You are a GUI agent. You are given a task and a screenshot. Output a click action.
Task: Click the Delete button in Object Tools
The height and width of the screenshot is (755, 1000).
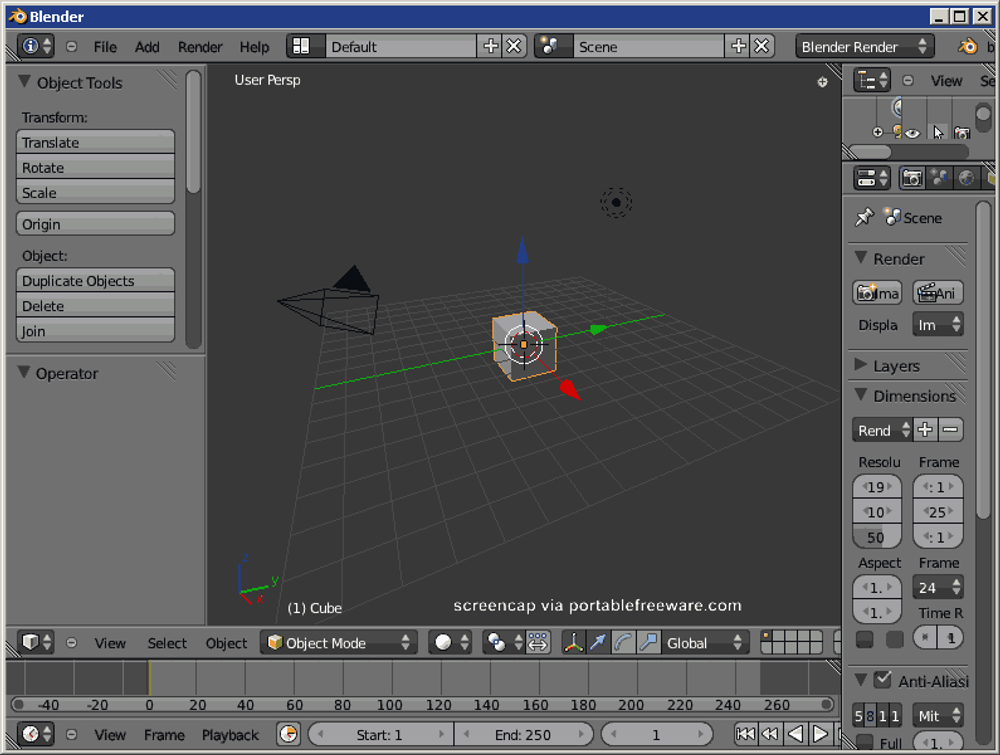[x=96, y=305]
